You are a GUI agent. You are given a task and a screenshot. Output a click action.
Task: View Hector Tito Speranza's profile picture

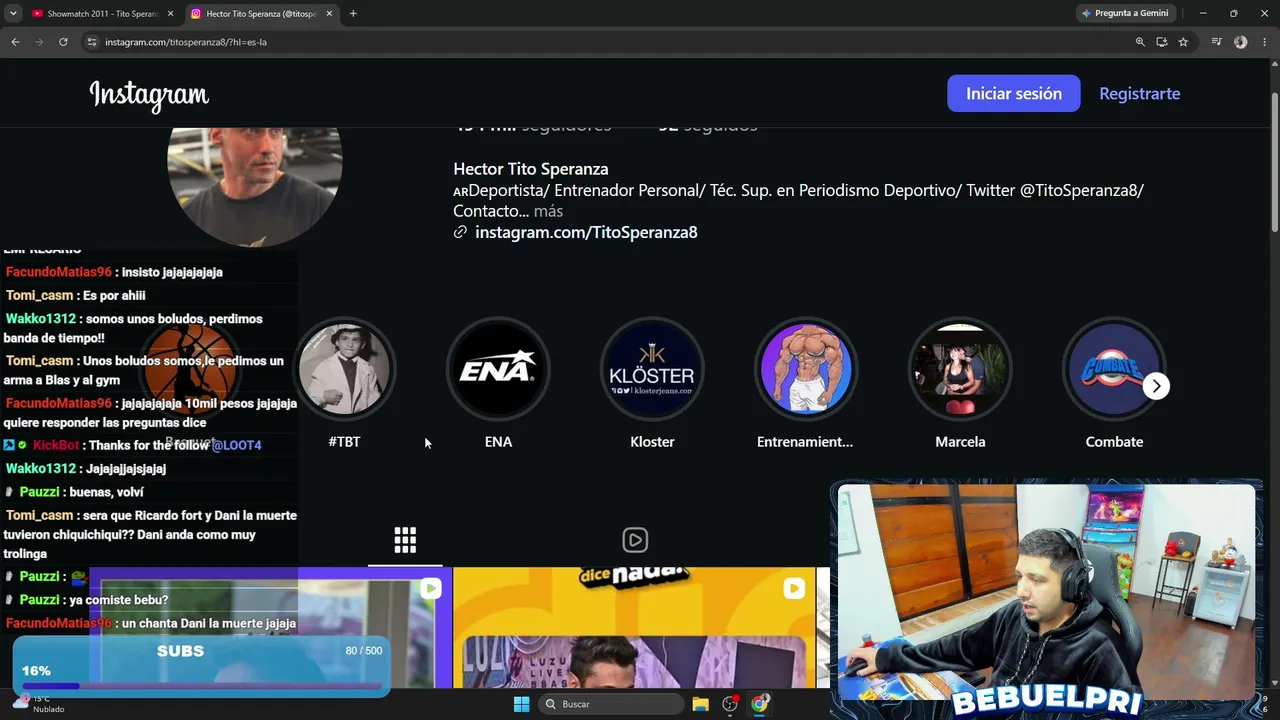click(x=255, y=186)
